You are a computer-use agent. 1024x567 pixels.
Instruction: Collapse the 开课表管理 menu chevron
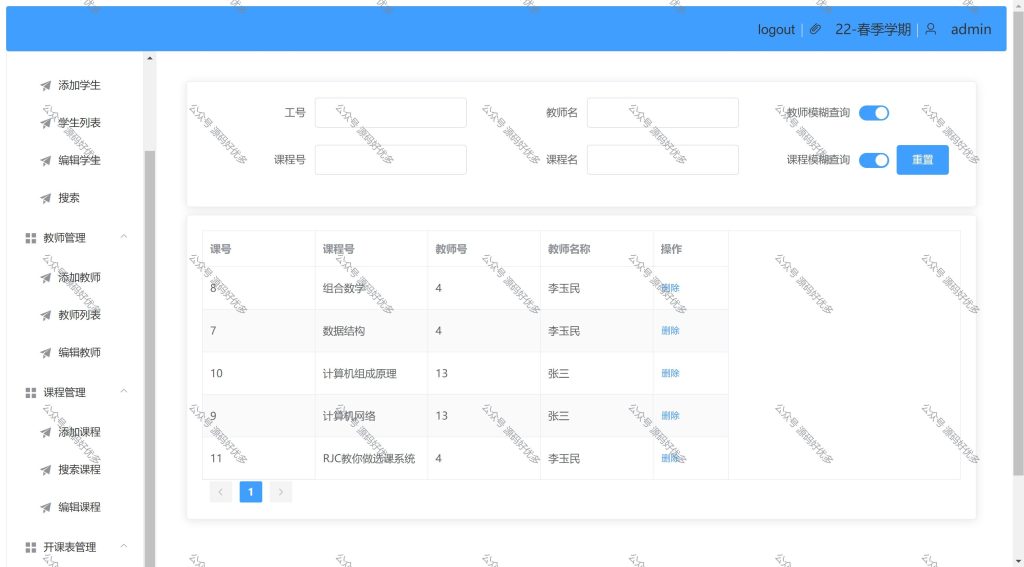pyautogui.click(x=124, y=546)
